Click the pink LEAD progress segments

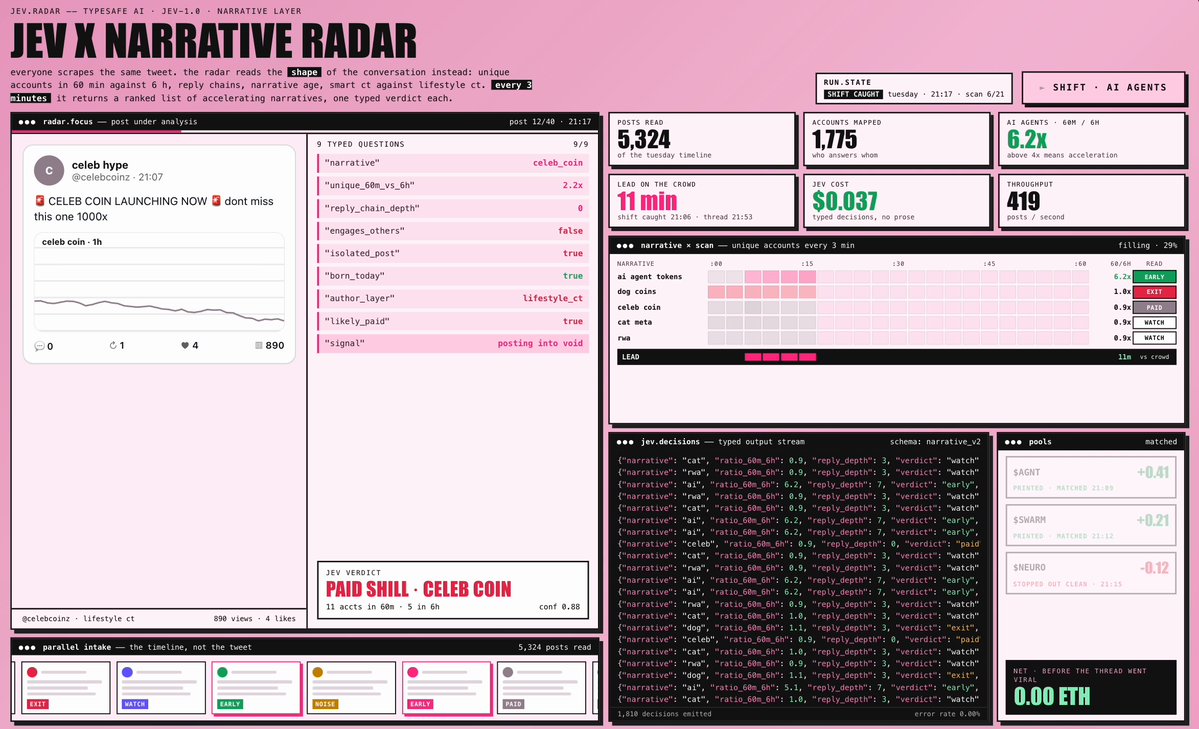point(780,357)
